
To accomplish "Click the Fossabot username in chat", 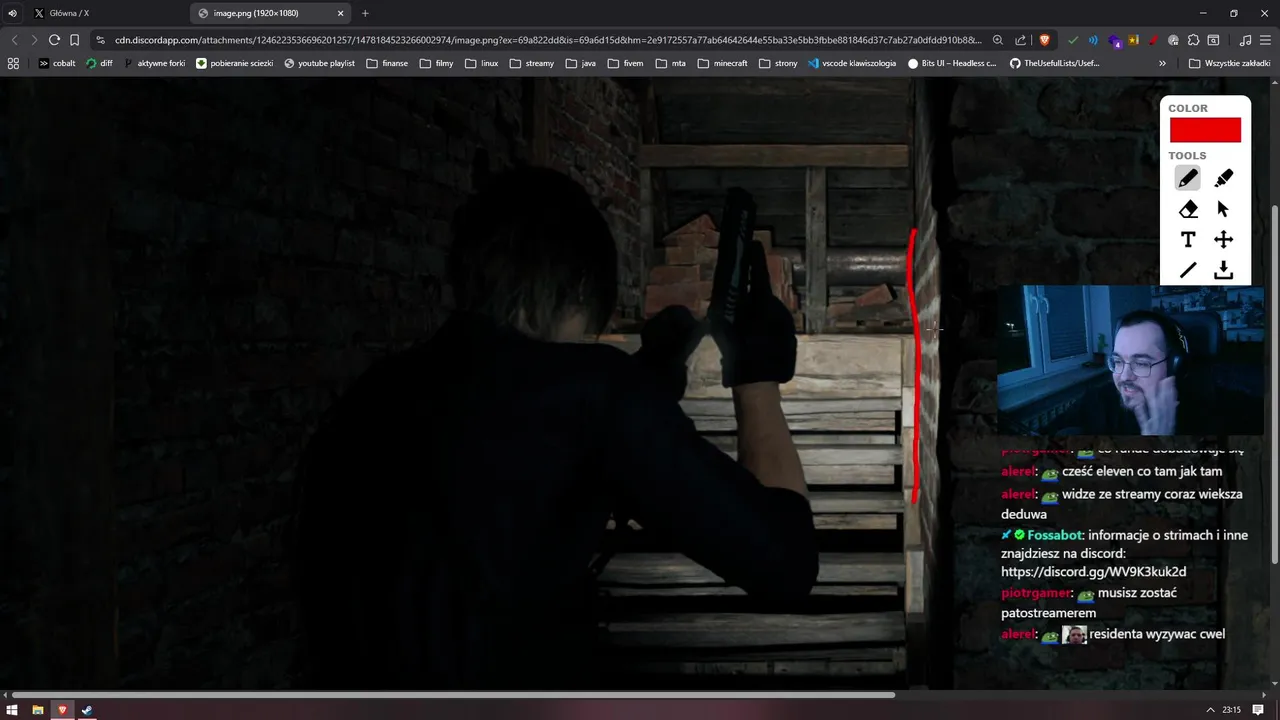I will pyautogui.click(x=1054, y=535).
